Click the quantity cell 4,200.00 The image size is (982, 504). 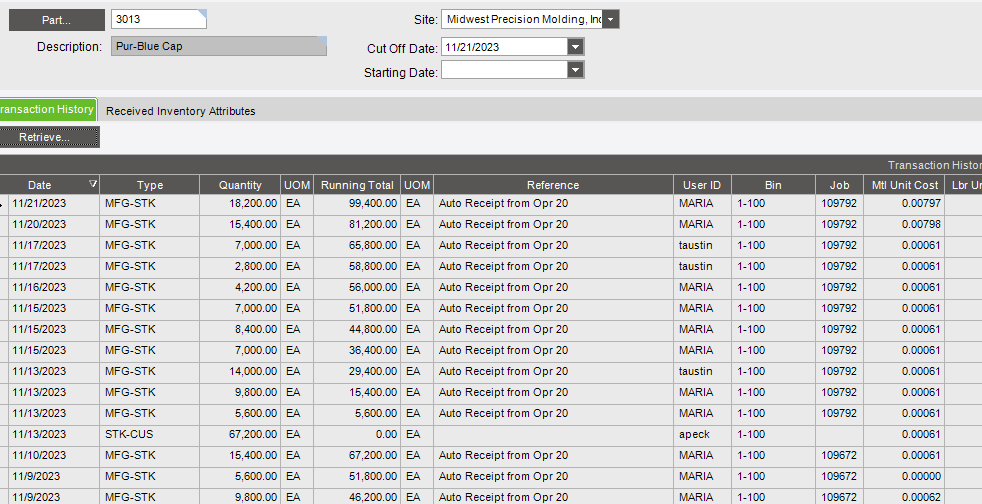tap(240, 287)
